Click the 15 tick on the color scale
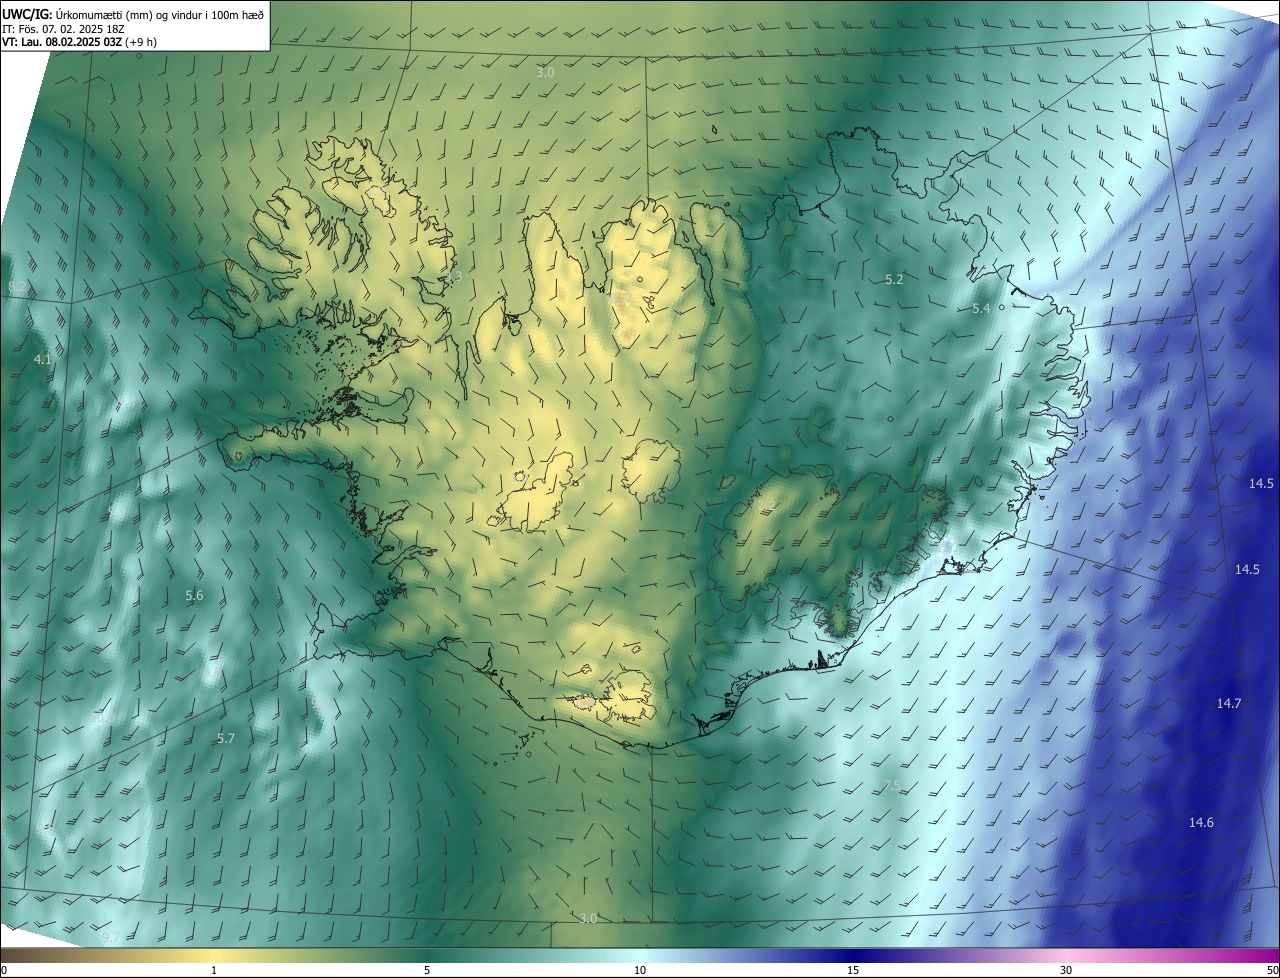Viewport: 1280px width, 978px height. [x=853, y=970]
